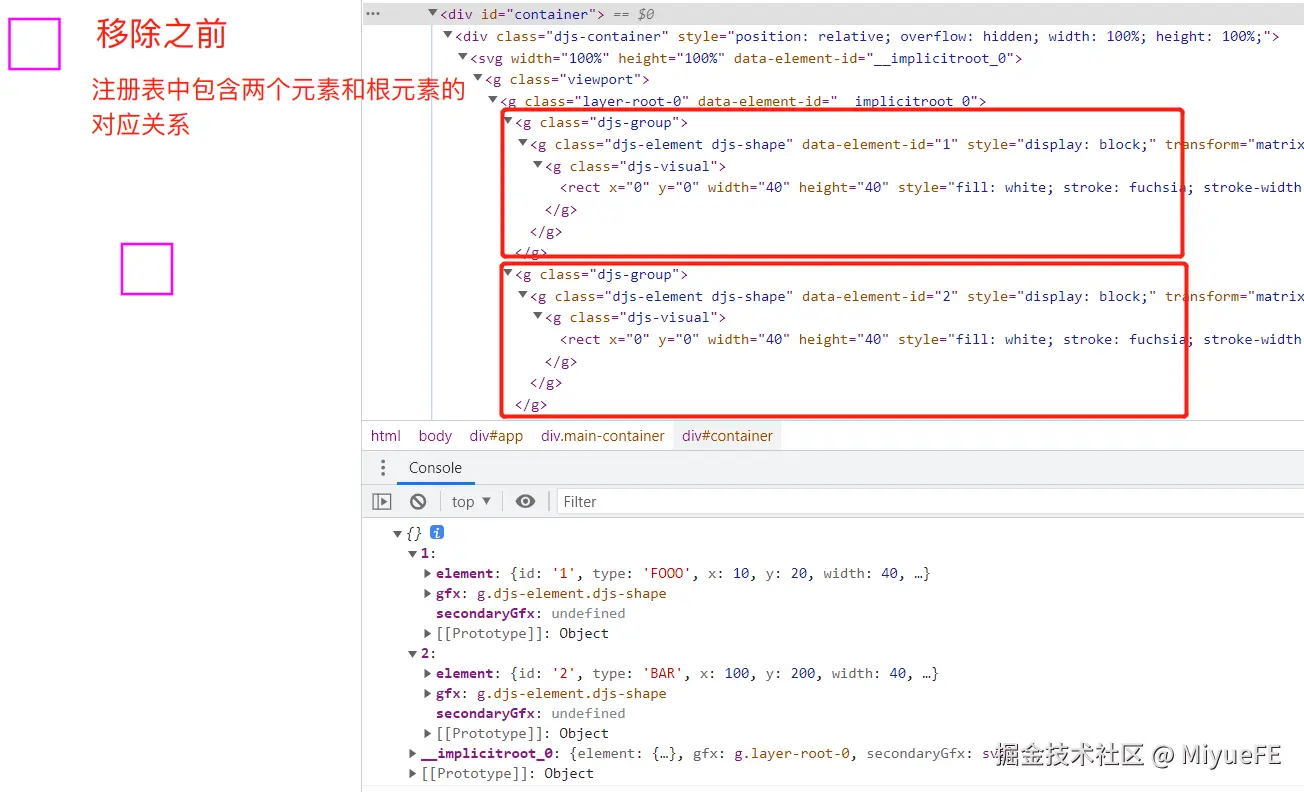
Task: Collapse the djs-group above data-element-id="2"
Action: click(508, 274)
